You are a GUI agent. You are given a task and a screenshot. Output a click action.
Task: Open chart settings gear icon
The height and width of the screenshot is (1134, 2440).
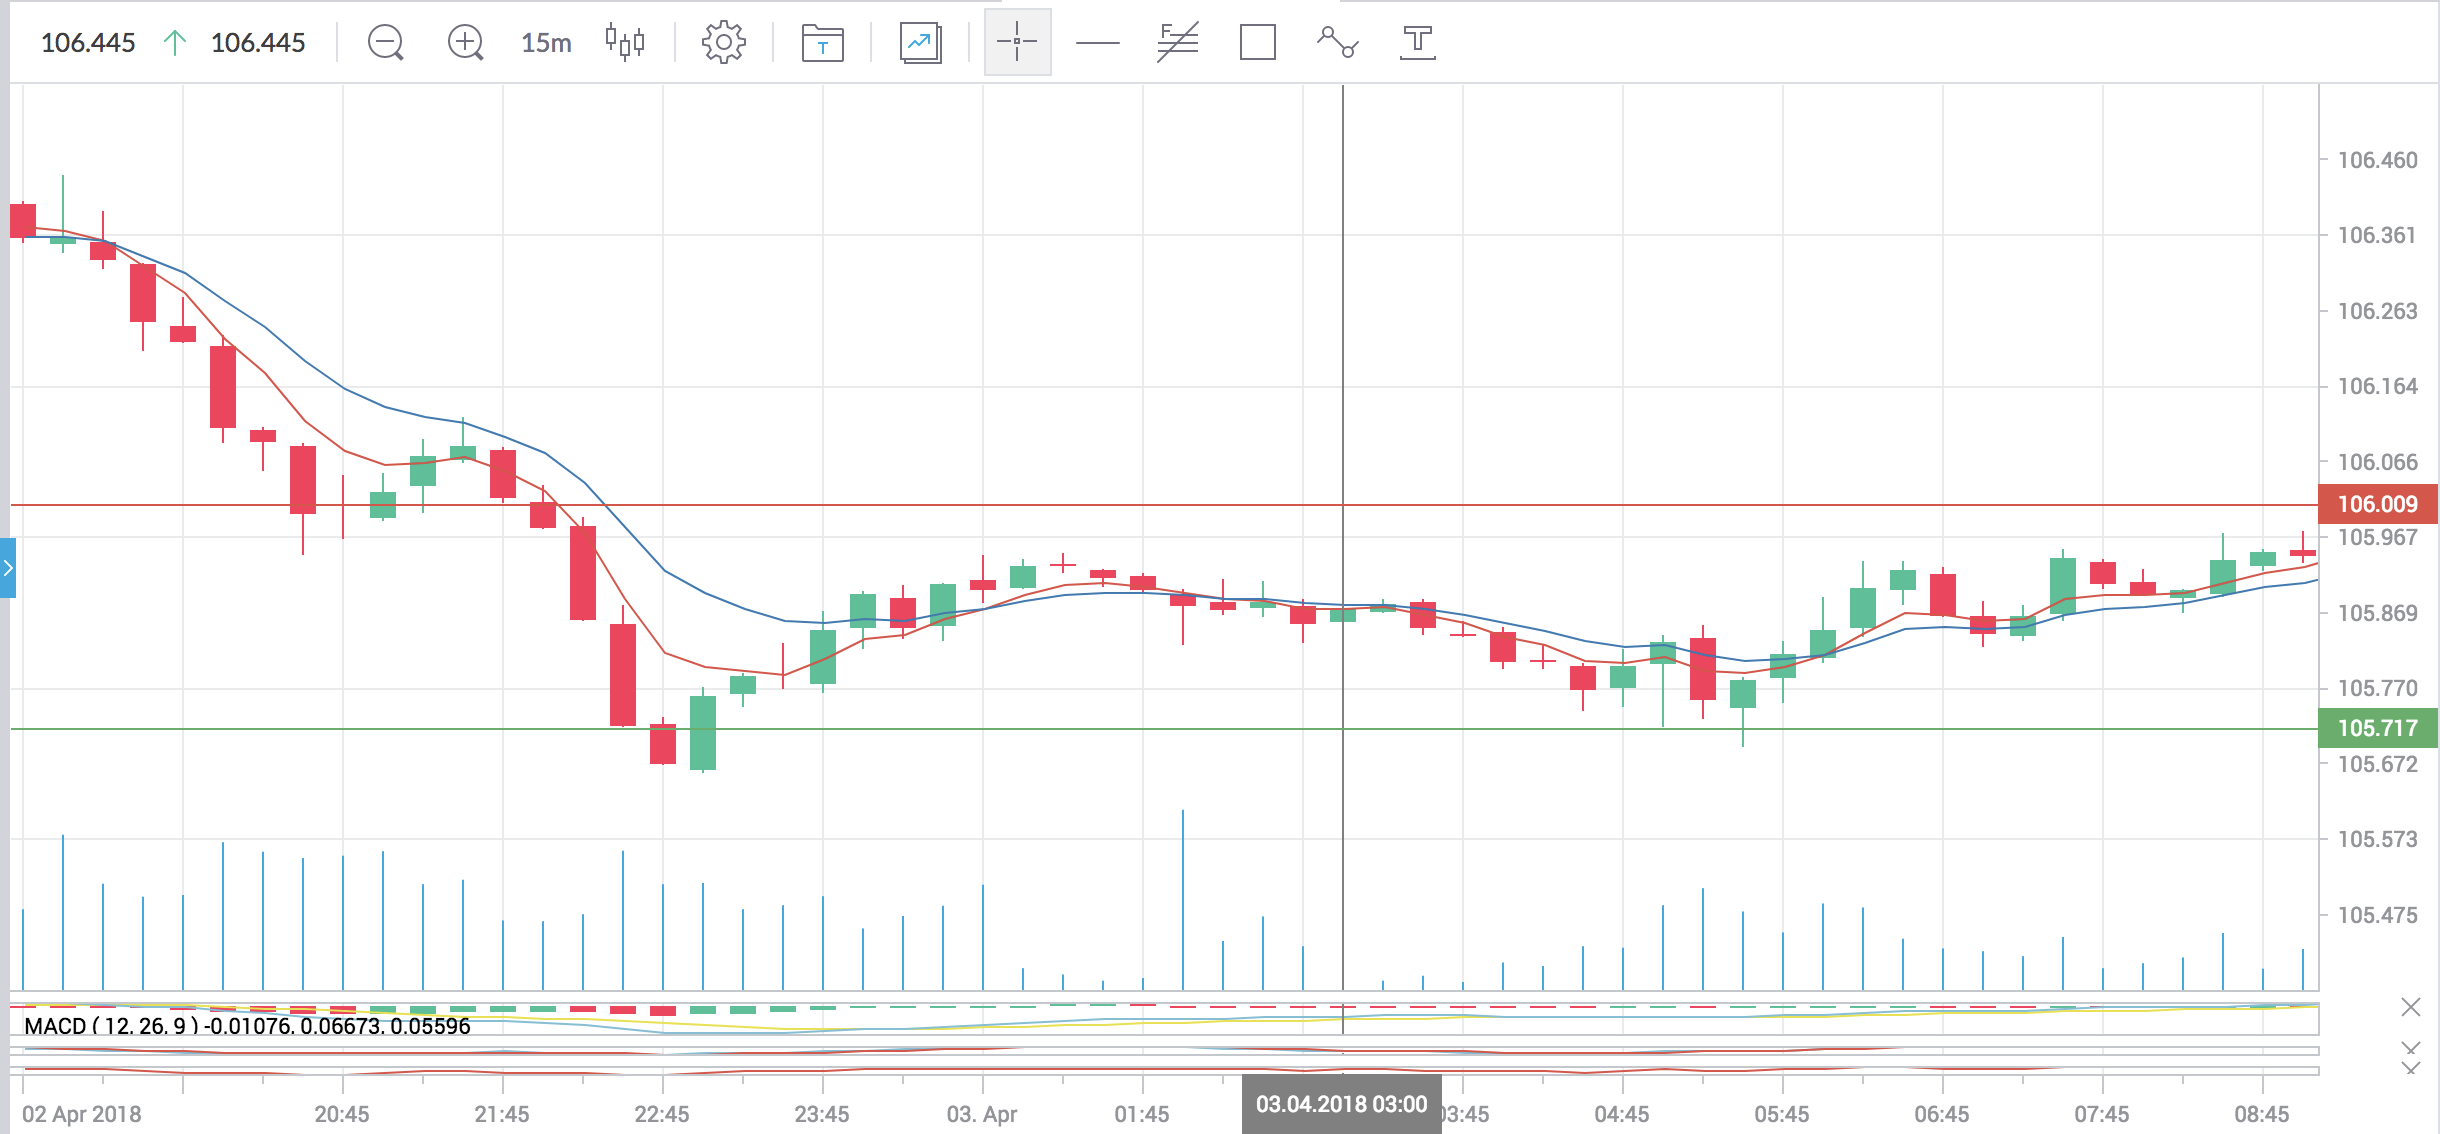pyautogui.click(x=723, y=42)
